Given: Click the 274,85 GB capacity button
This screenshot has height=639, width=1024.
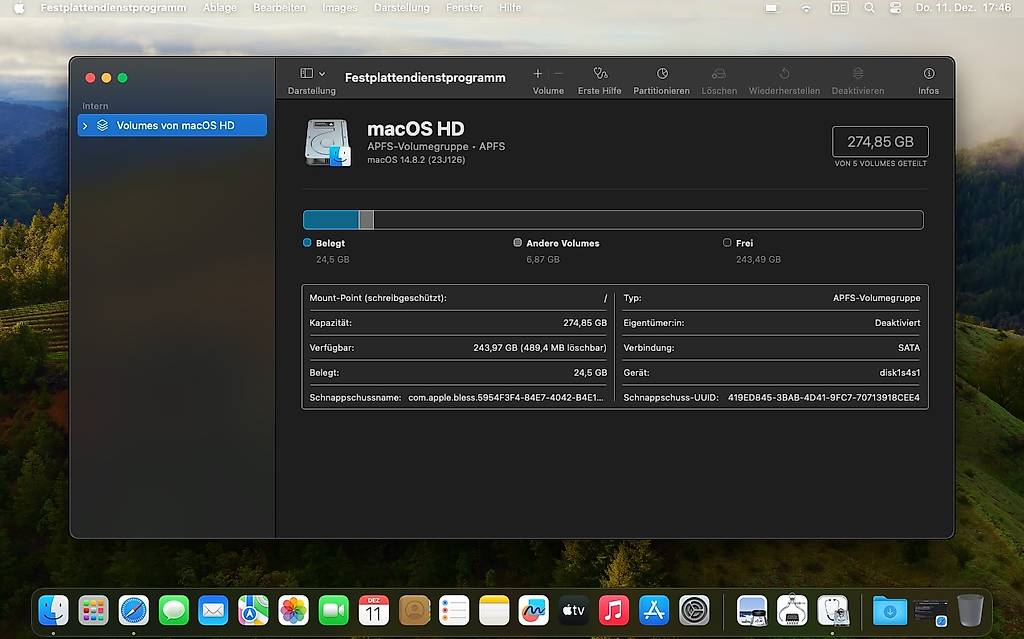Looking at the screenshot, I should (879, 141).
